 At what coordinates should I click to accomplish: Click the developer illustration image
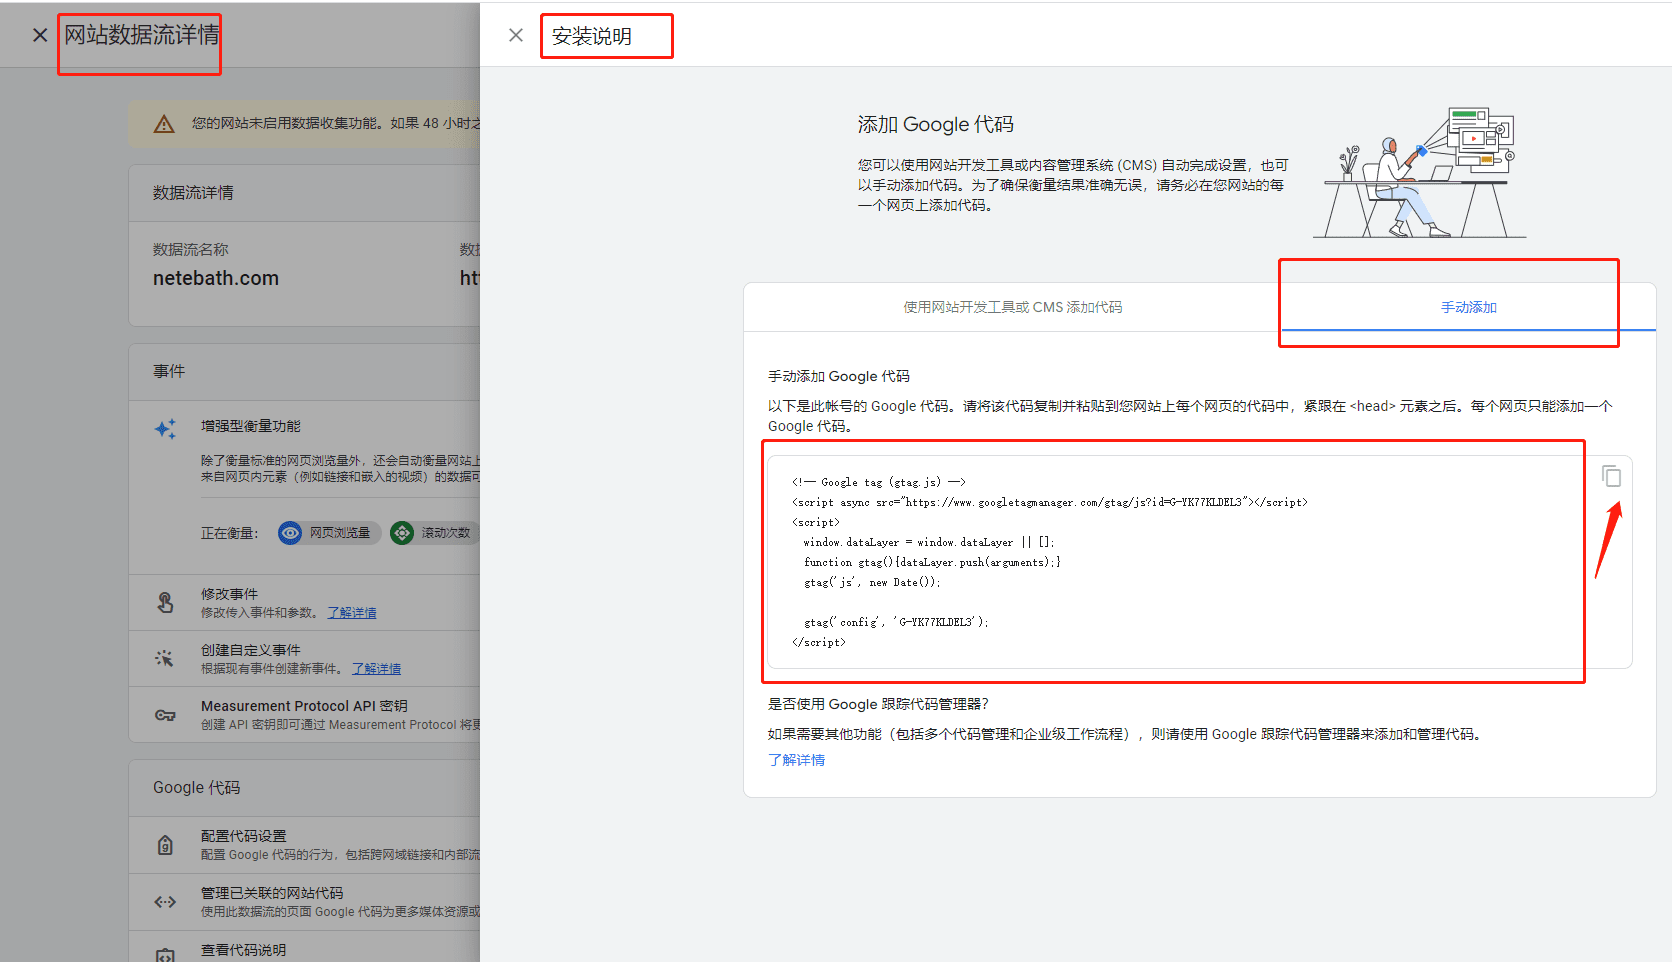click(1420, 172)
